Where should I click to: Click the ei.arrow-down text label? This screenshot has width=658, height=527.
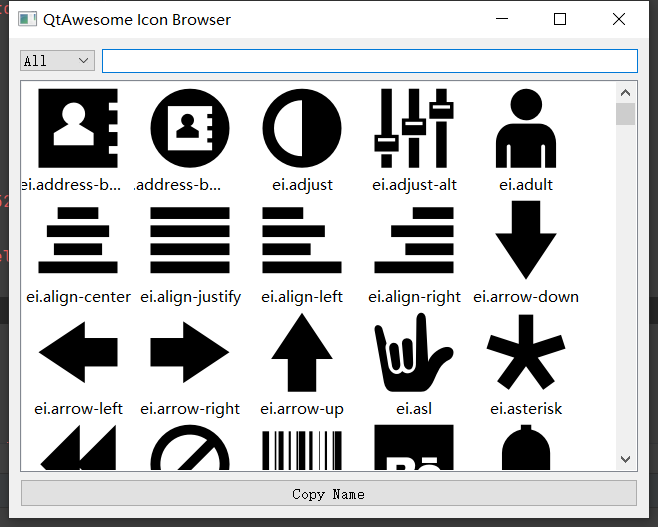click(x=526, y=297)
